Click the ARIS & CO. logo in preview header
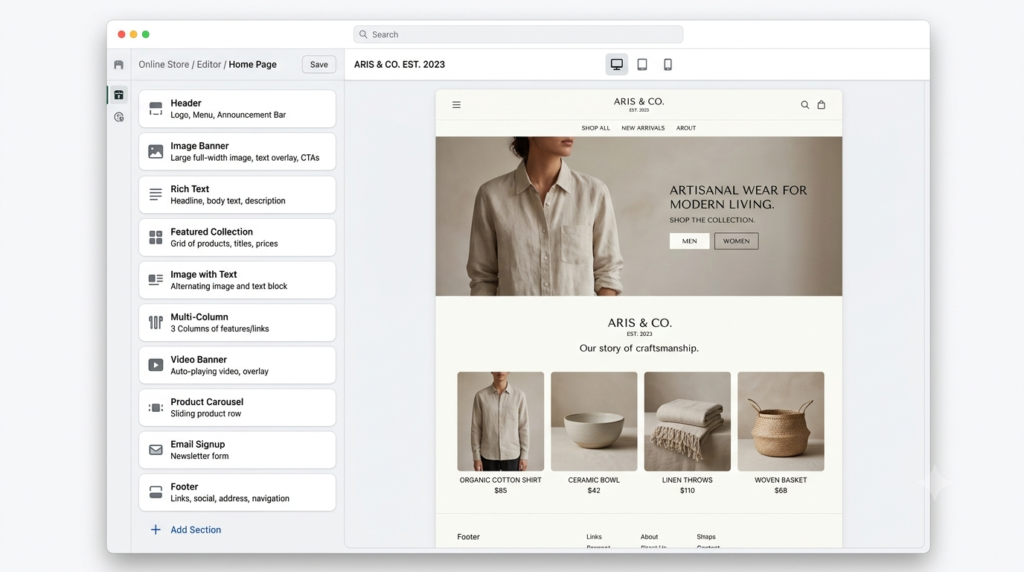Screen dimensions: 1024x572 639,104
